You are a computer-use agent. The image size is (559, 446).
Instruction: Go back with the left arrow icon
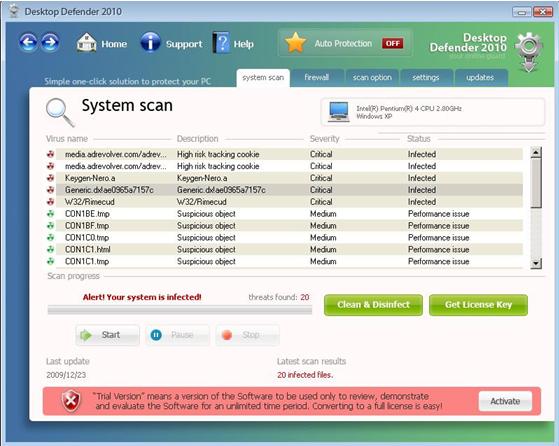point(28,43)
